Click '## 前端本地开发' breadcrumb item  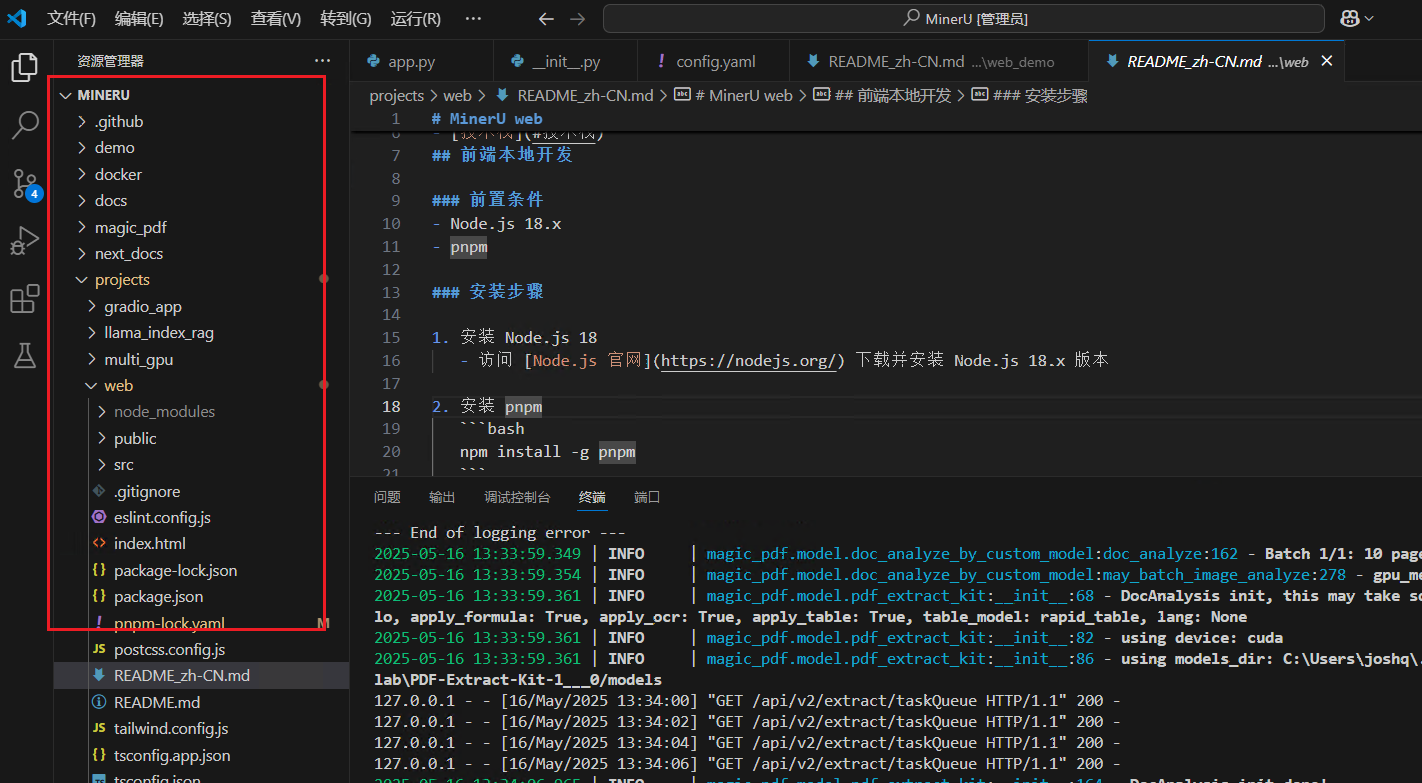coord(882,95)
